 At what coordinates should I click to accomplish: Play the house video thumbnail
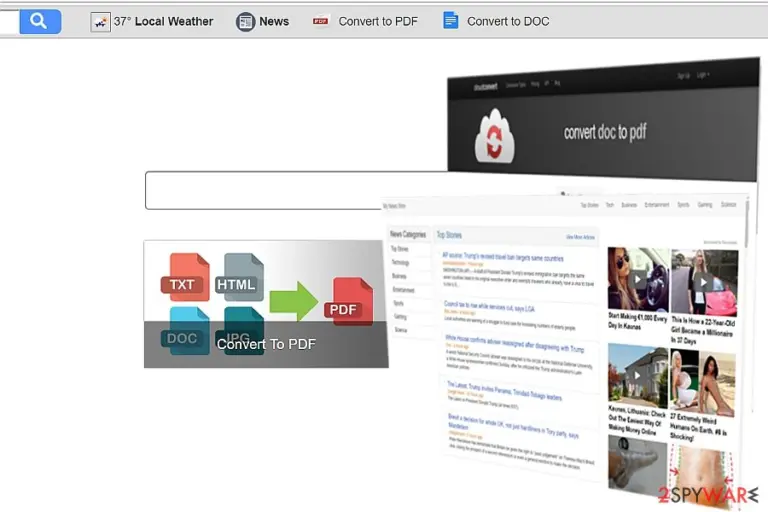point(637,375)
